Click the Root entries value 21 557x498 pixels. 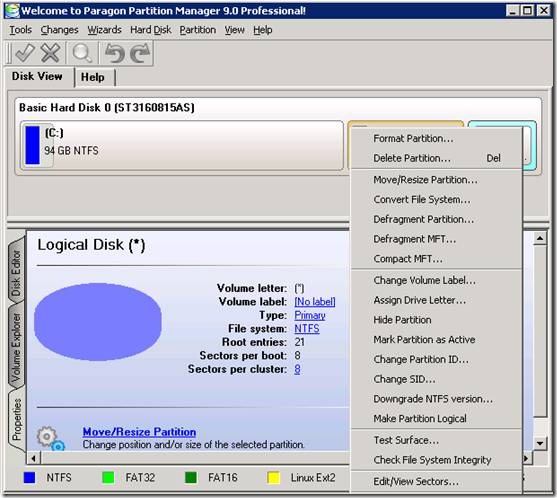pyautogui.click(x=299, y=342)
